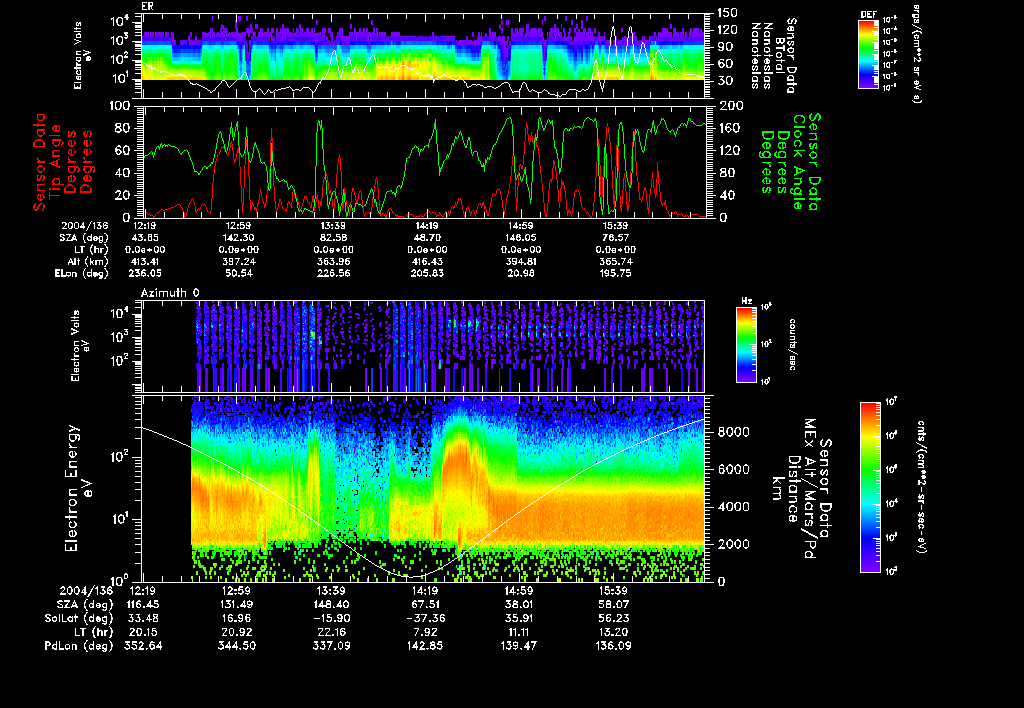
Task: Click the altitude value 416.43
Action: (x=427, y=262)
